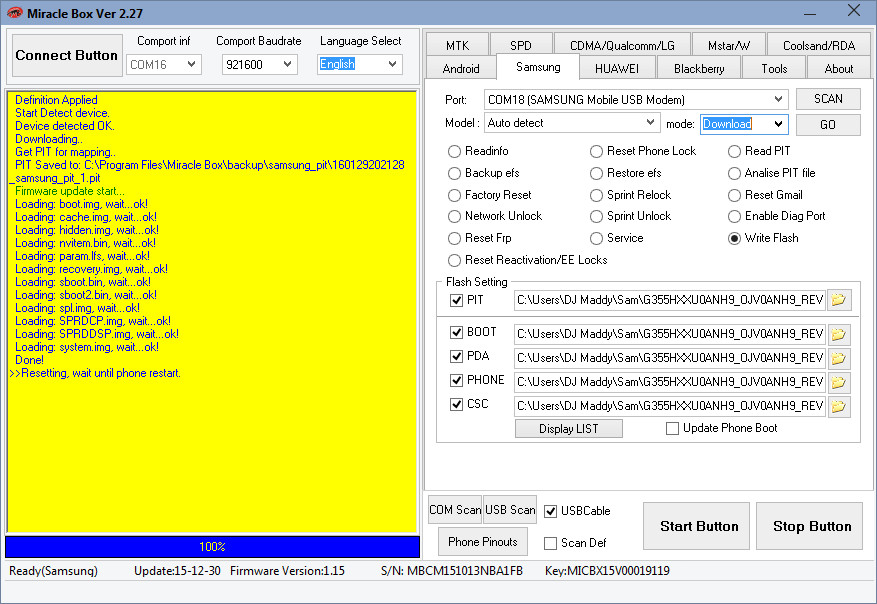Click the 100% blue progress bar

pos(212,547)
